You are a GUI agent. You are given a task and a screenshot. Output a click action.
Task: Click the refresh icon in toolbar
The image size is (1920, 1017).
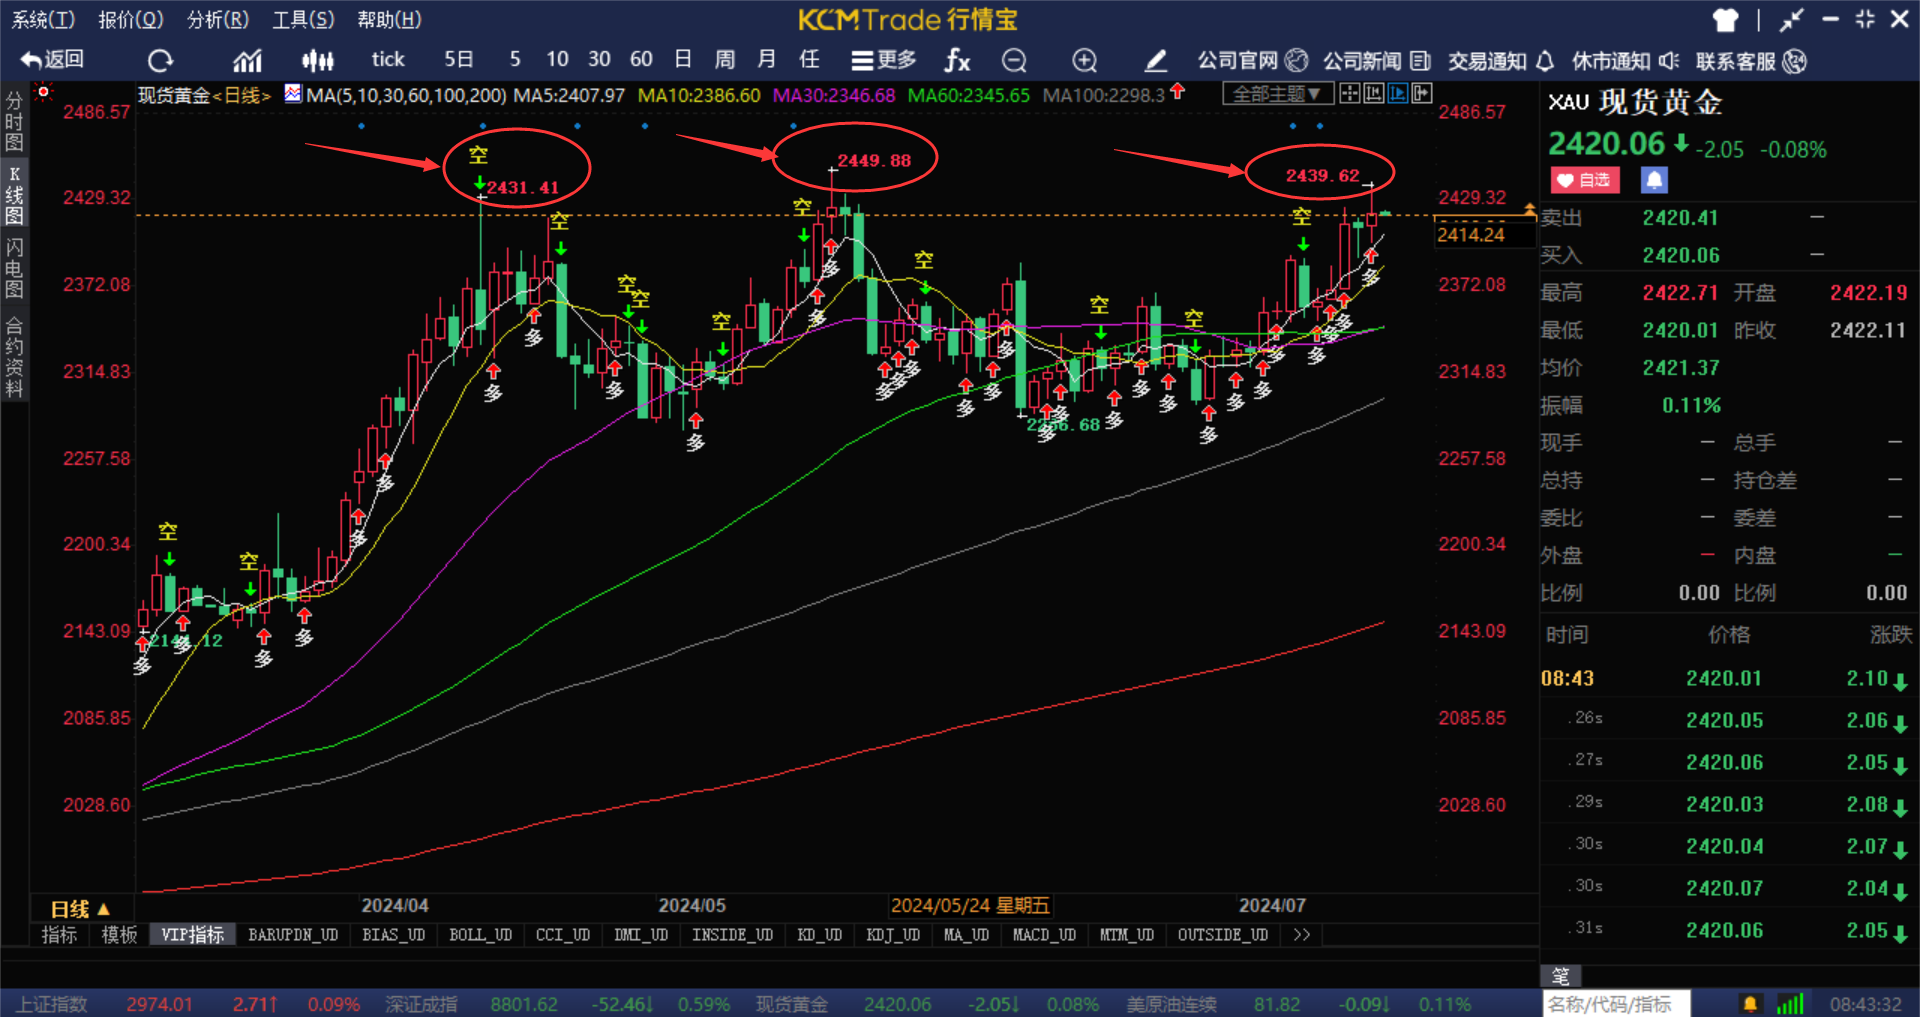160,61
